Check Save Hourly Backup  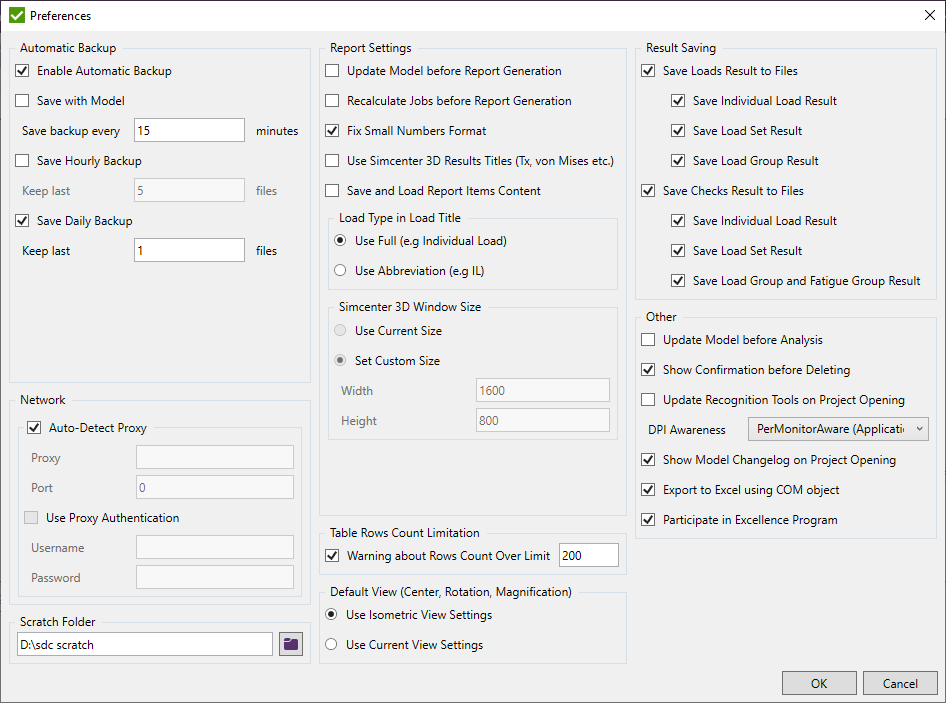click(22, 160)
